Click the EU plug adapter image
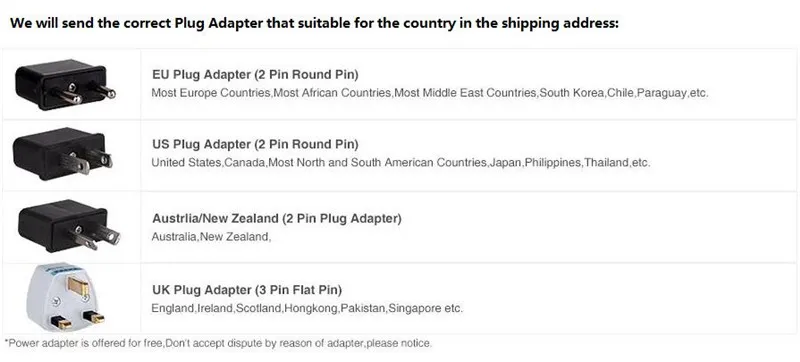Image resolution: width=800 pixels, height=362 pixels. tap(65, 84)
